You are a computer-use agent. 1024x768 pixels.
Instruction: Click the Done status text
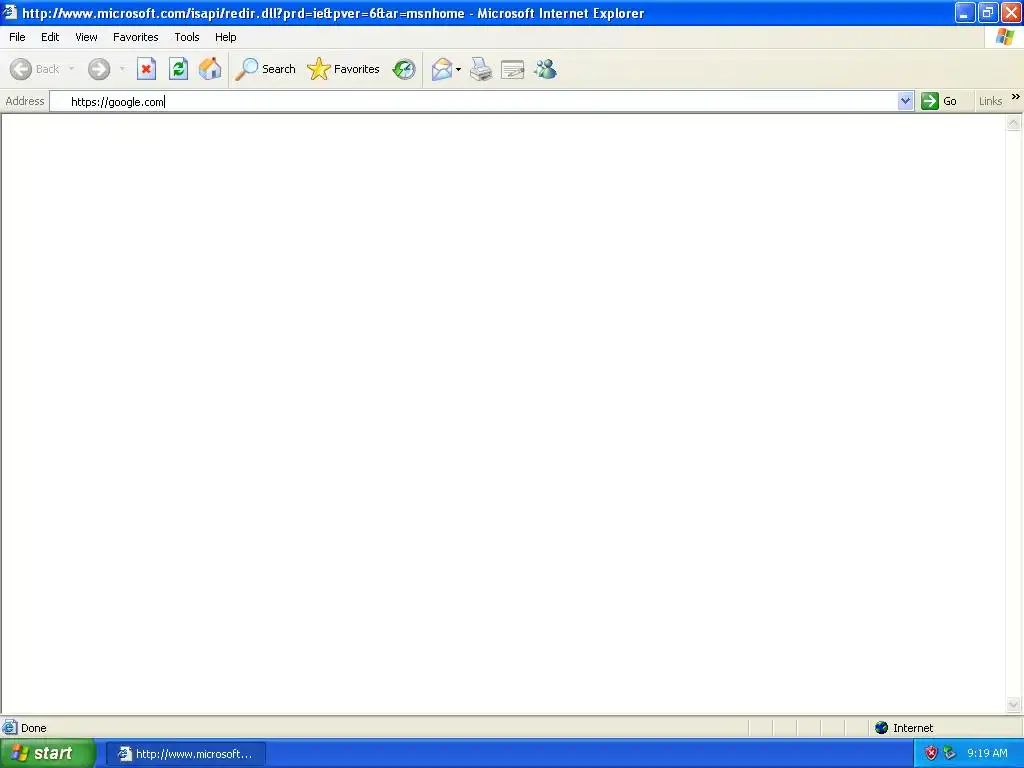[x=34, y=728]
